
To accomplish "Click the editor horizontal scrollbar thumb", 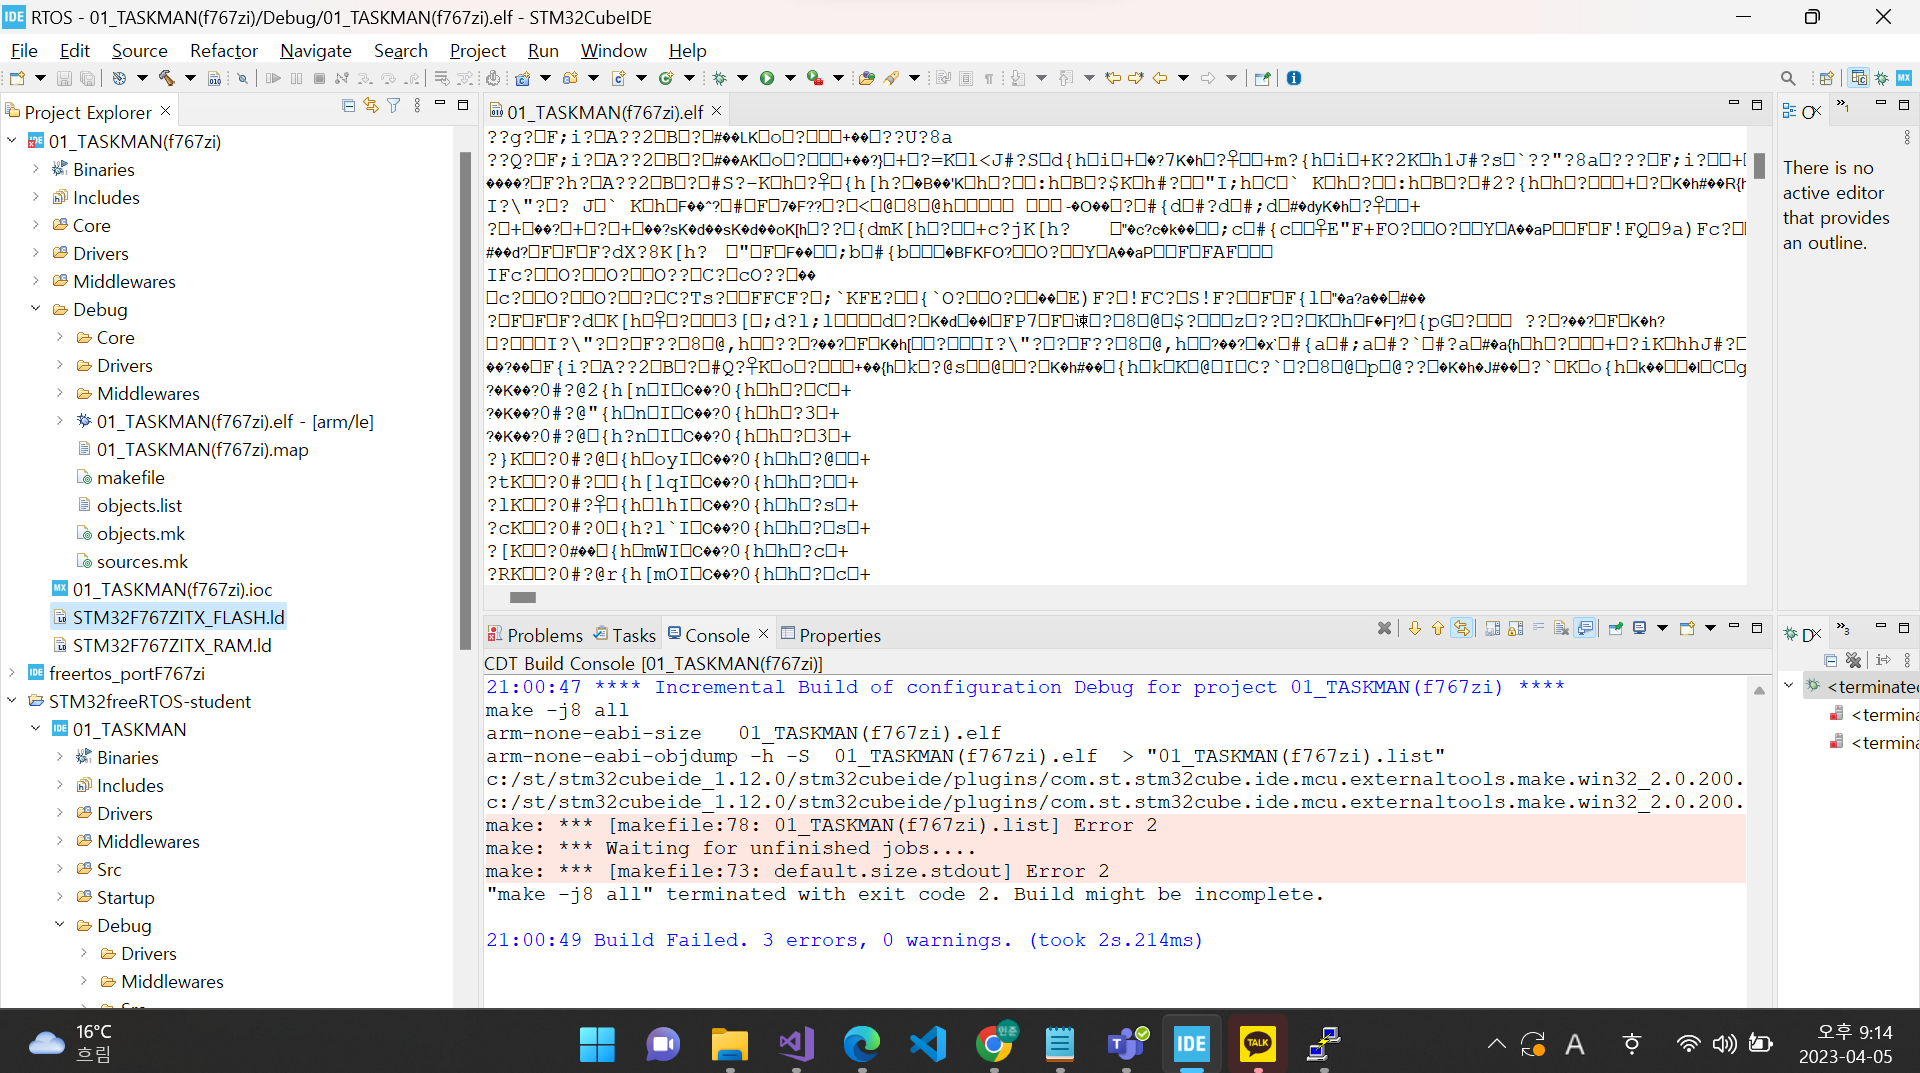I will pos(523,597).
